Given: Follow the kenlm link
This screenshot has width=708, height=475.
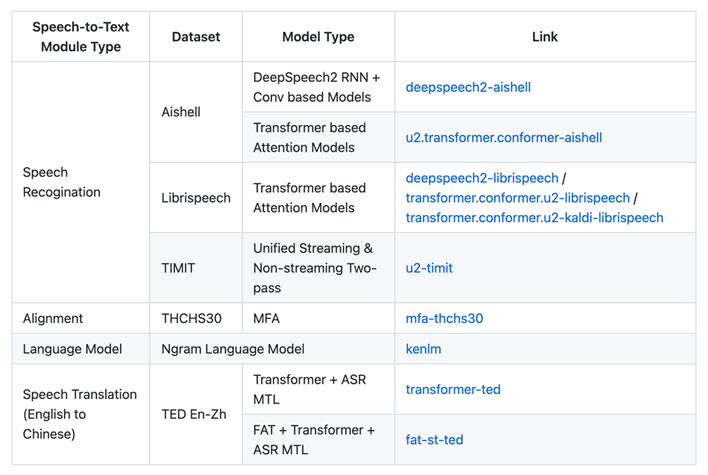Looking at the screenshot, I should click(x=423, y=349).
